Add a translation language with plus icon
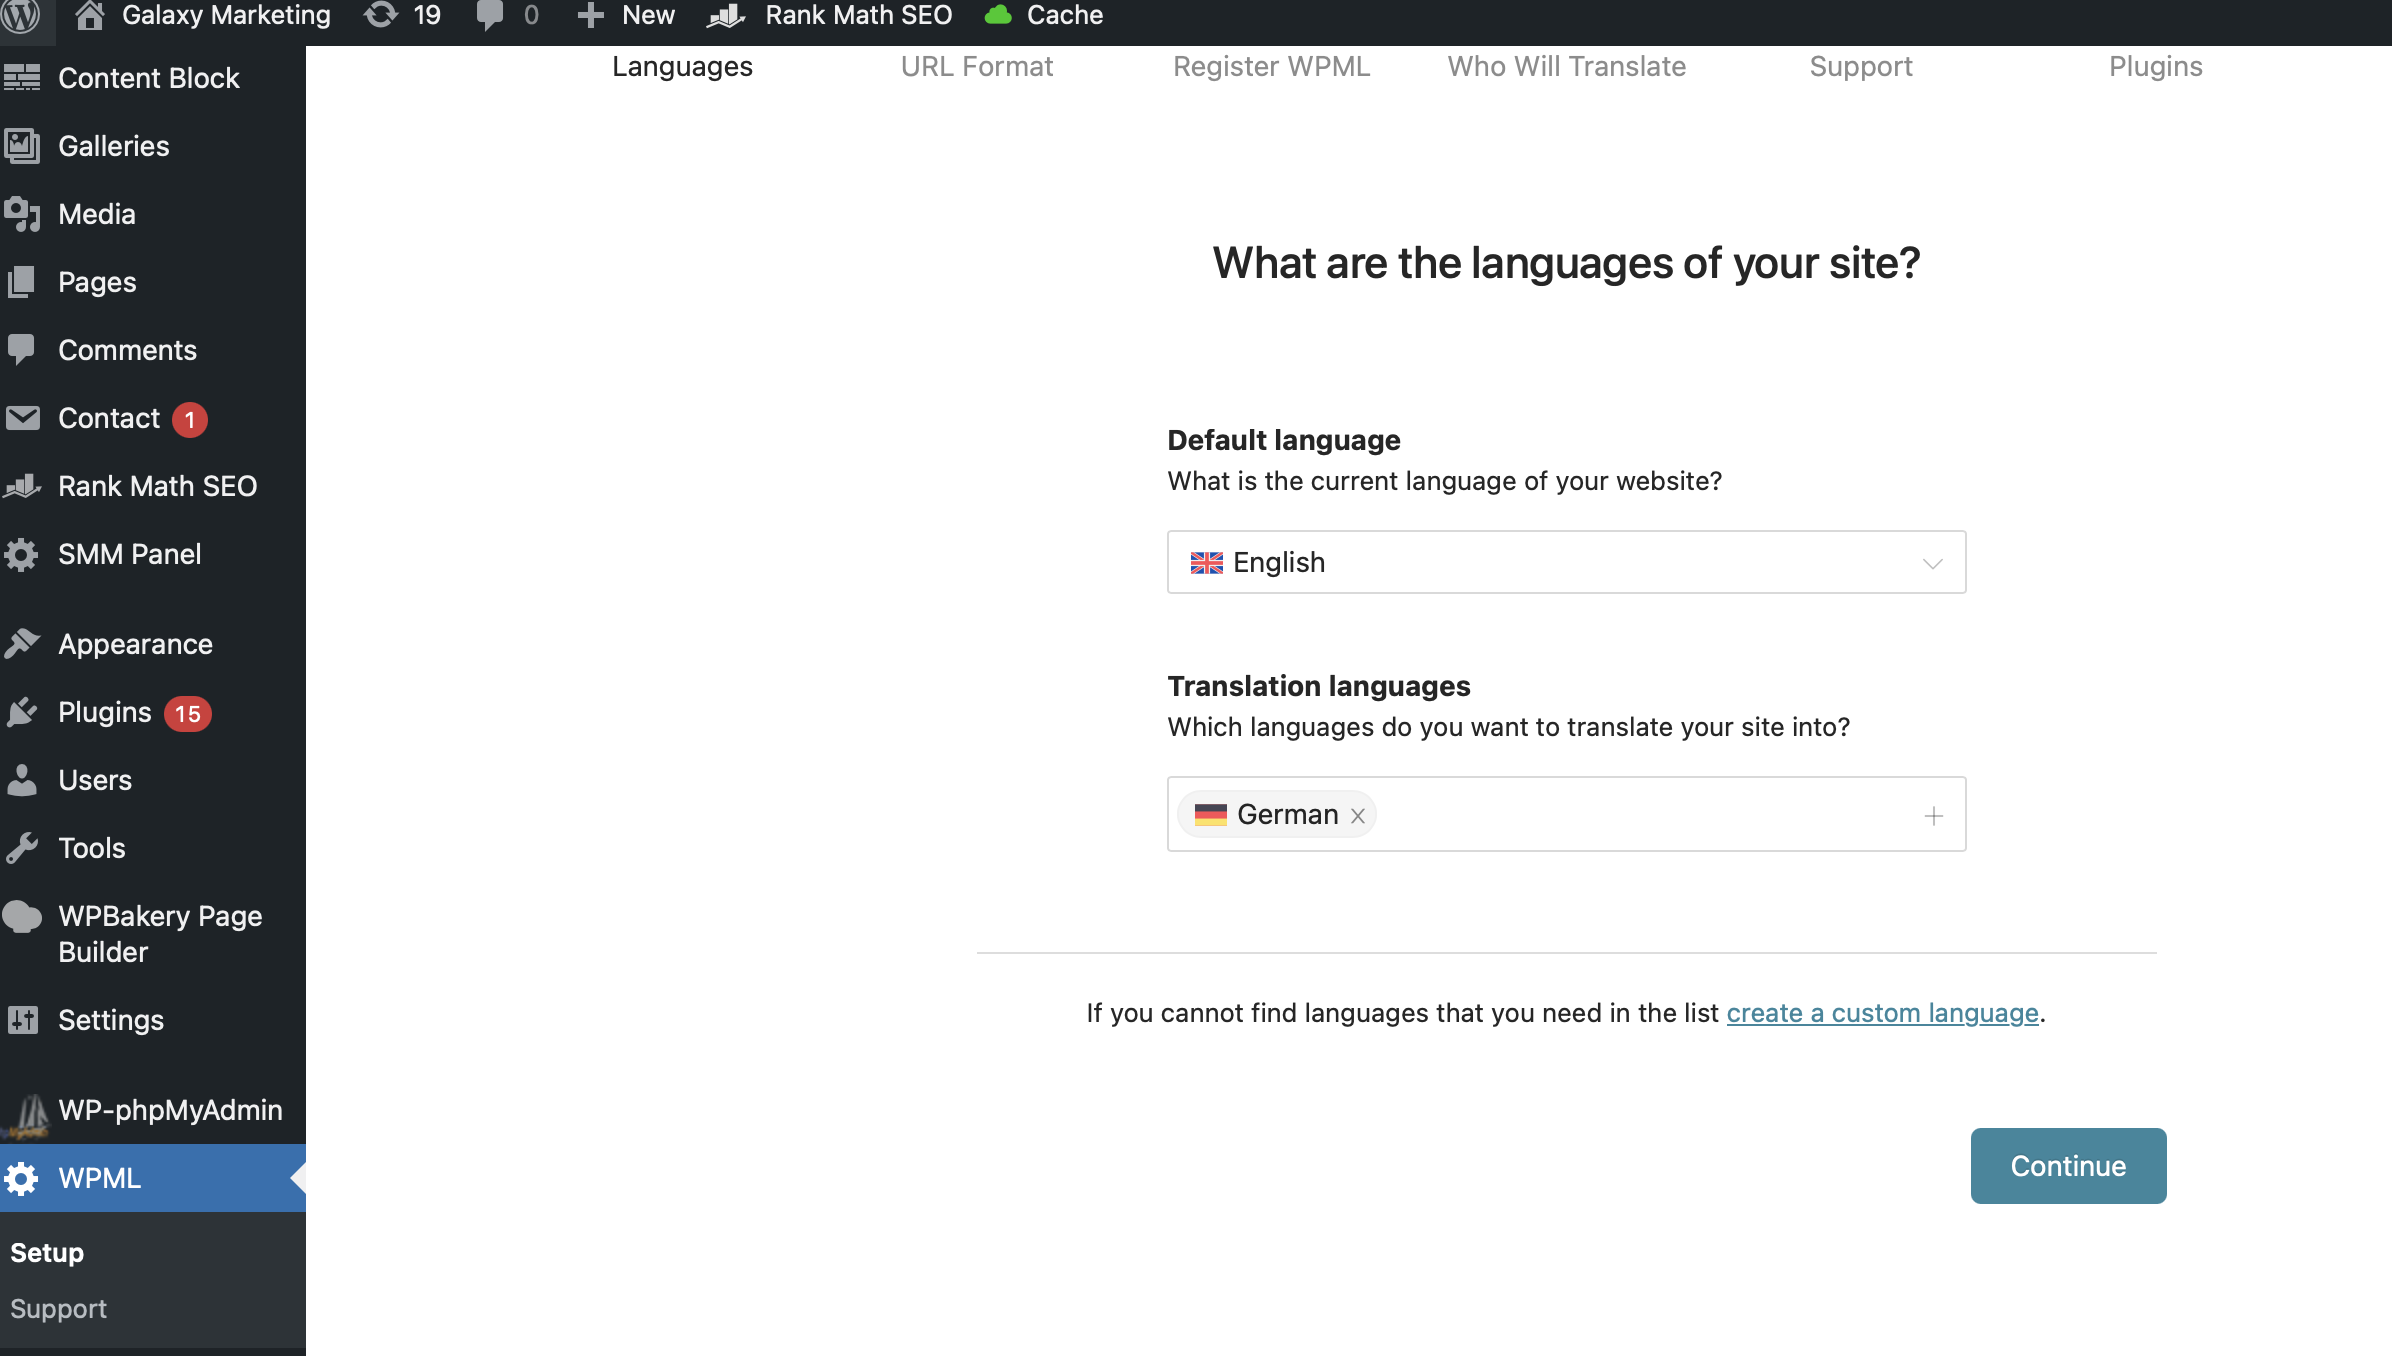 [x=1934, y=816]
